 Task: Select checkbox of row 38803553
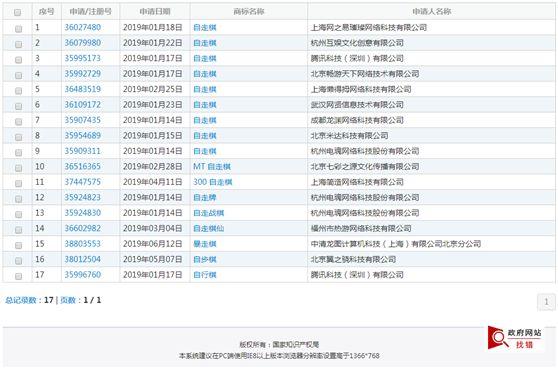(19, 246)
